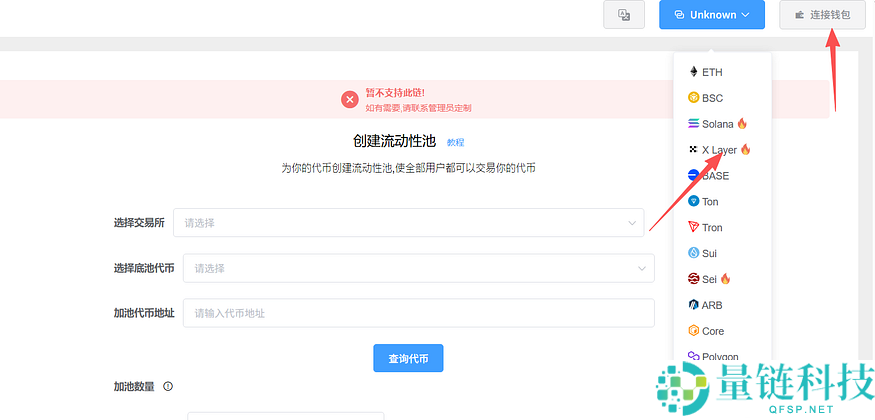Click chevron arrow in 选择底池代币 select
This screenshot has height=420, width=875.
click(x=642, y=269)
